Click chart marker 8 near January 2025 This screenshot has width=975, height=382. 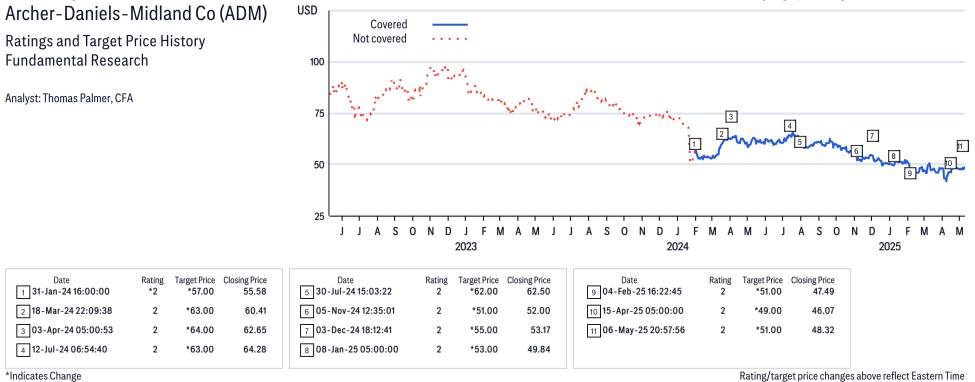pyautogui.click(x=894, y=156)
